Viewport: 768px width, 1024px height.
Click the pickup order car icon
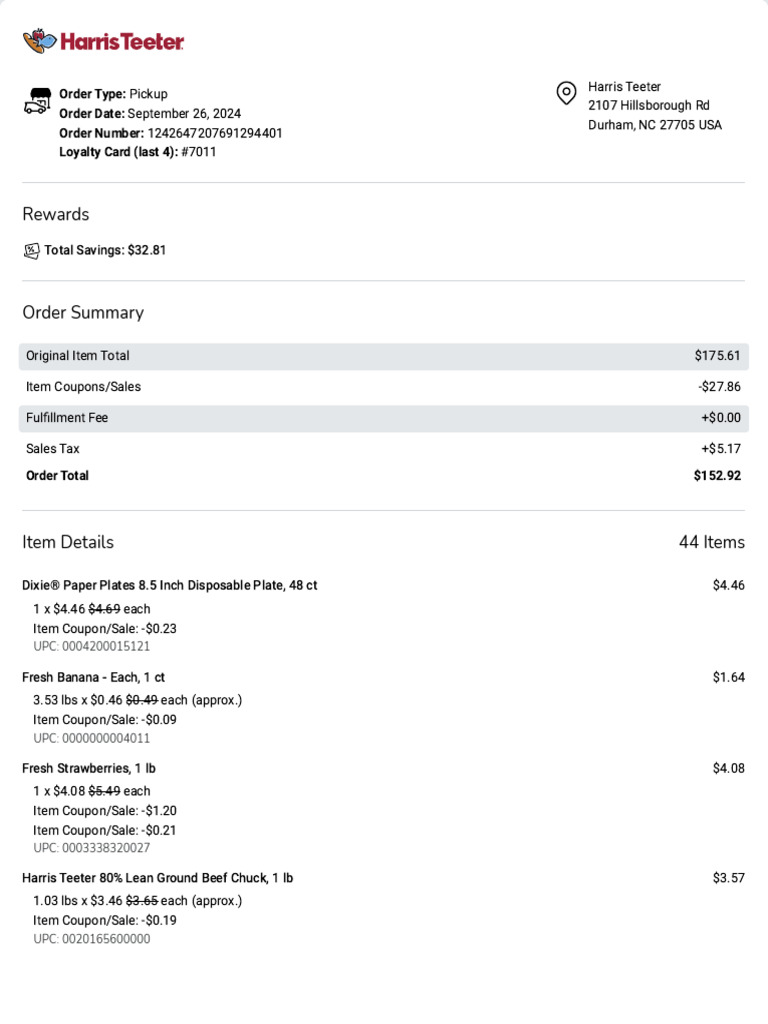point(37,101)
